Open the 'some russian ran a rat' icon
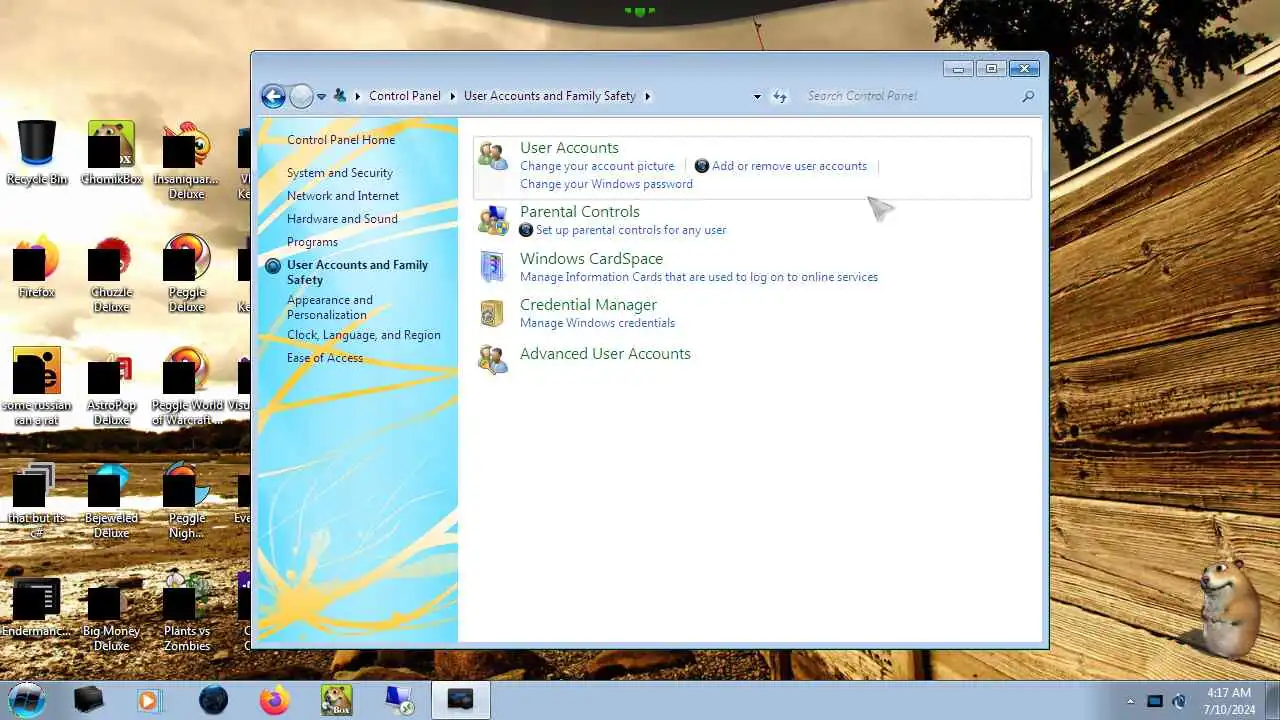This screenshot has height=720, width=1280. pos(37,371)
